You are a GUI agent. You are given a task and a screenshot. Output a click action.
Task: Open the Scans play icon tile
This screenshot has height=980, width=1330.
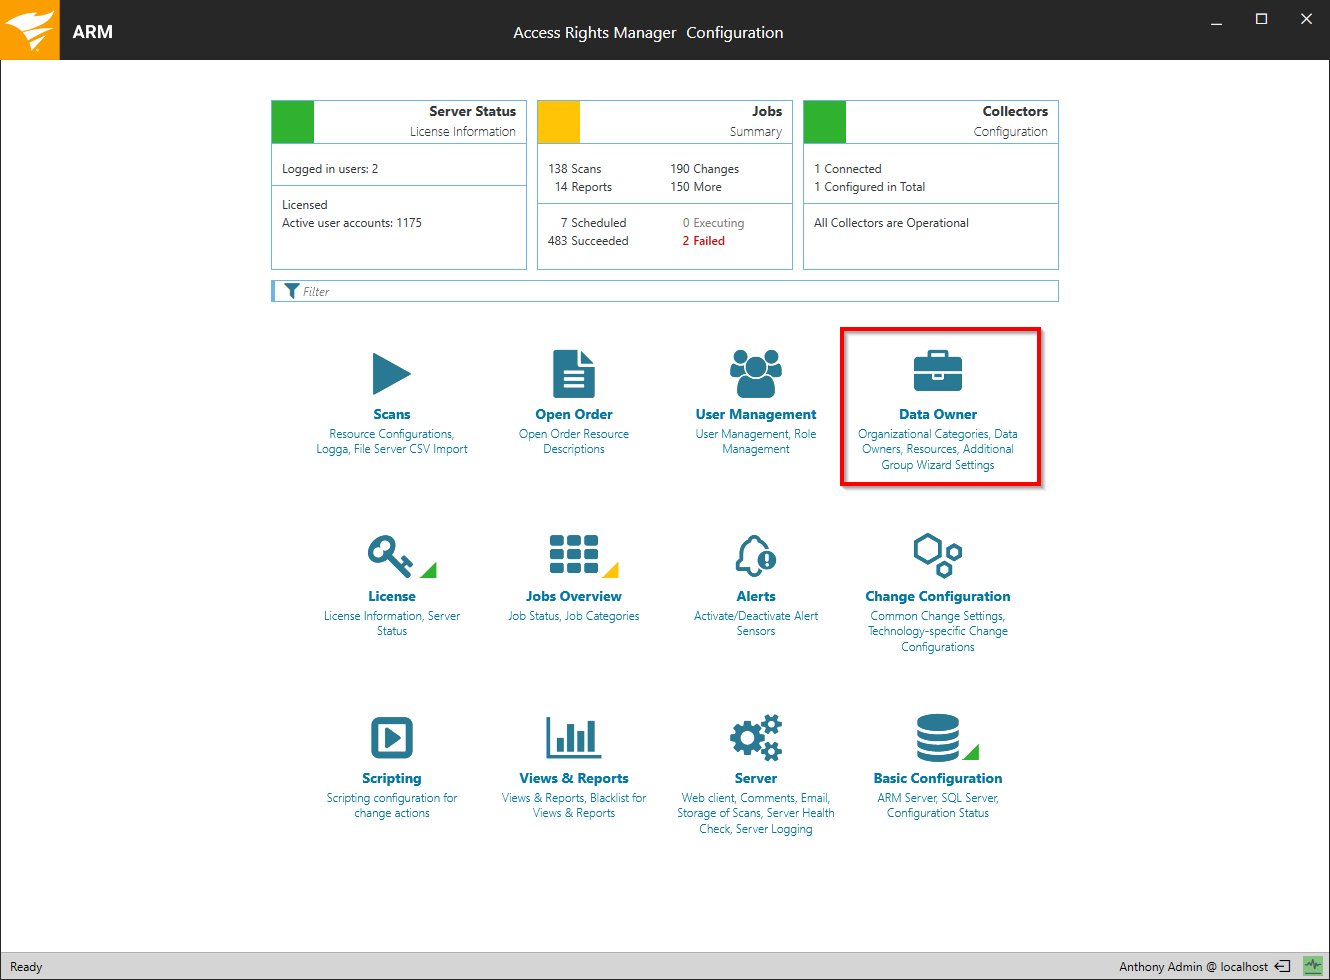(x=391, y=374)
